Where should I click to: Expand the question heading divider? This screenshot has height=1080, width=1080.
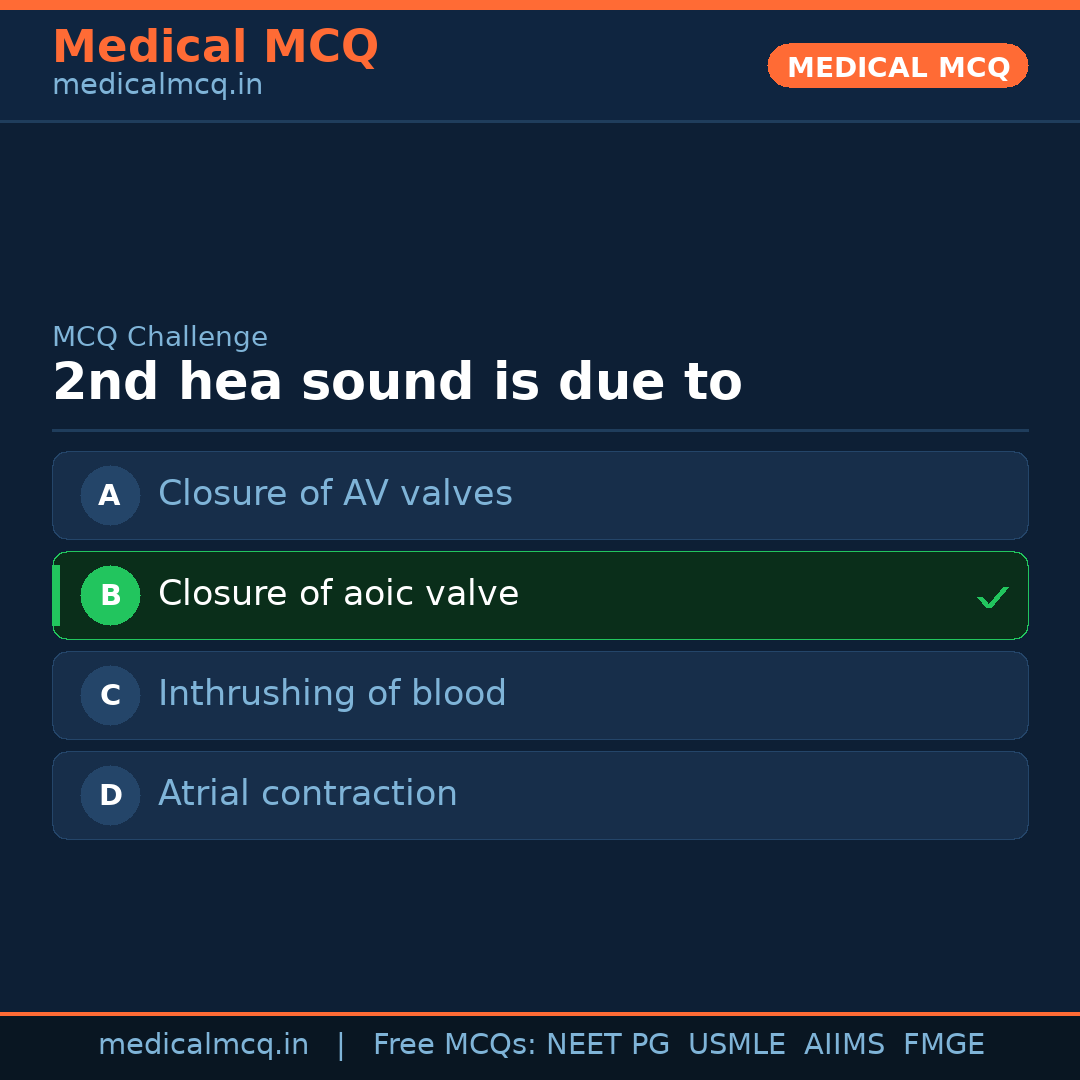[x=540, y=430]
